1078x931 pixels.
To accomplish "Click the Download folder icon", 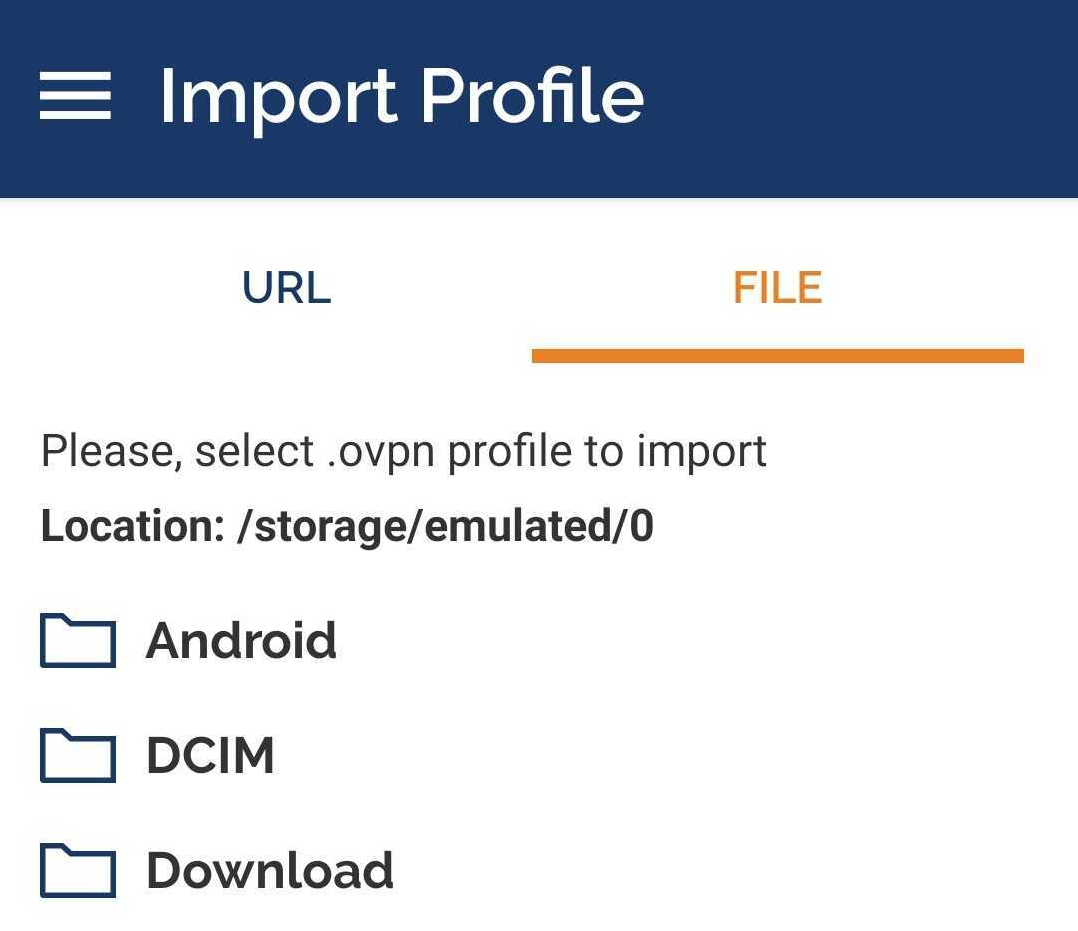I will point(78,870).
